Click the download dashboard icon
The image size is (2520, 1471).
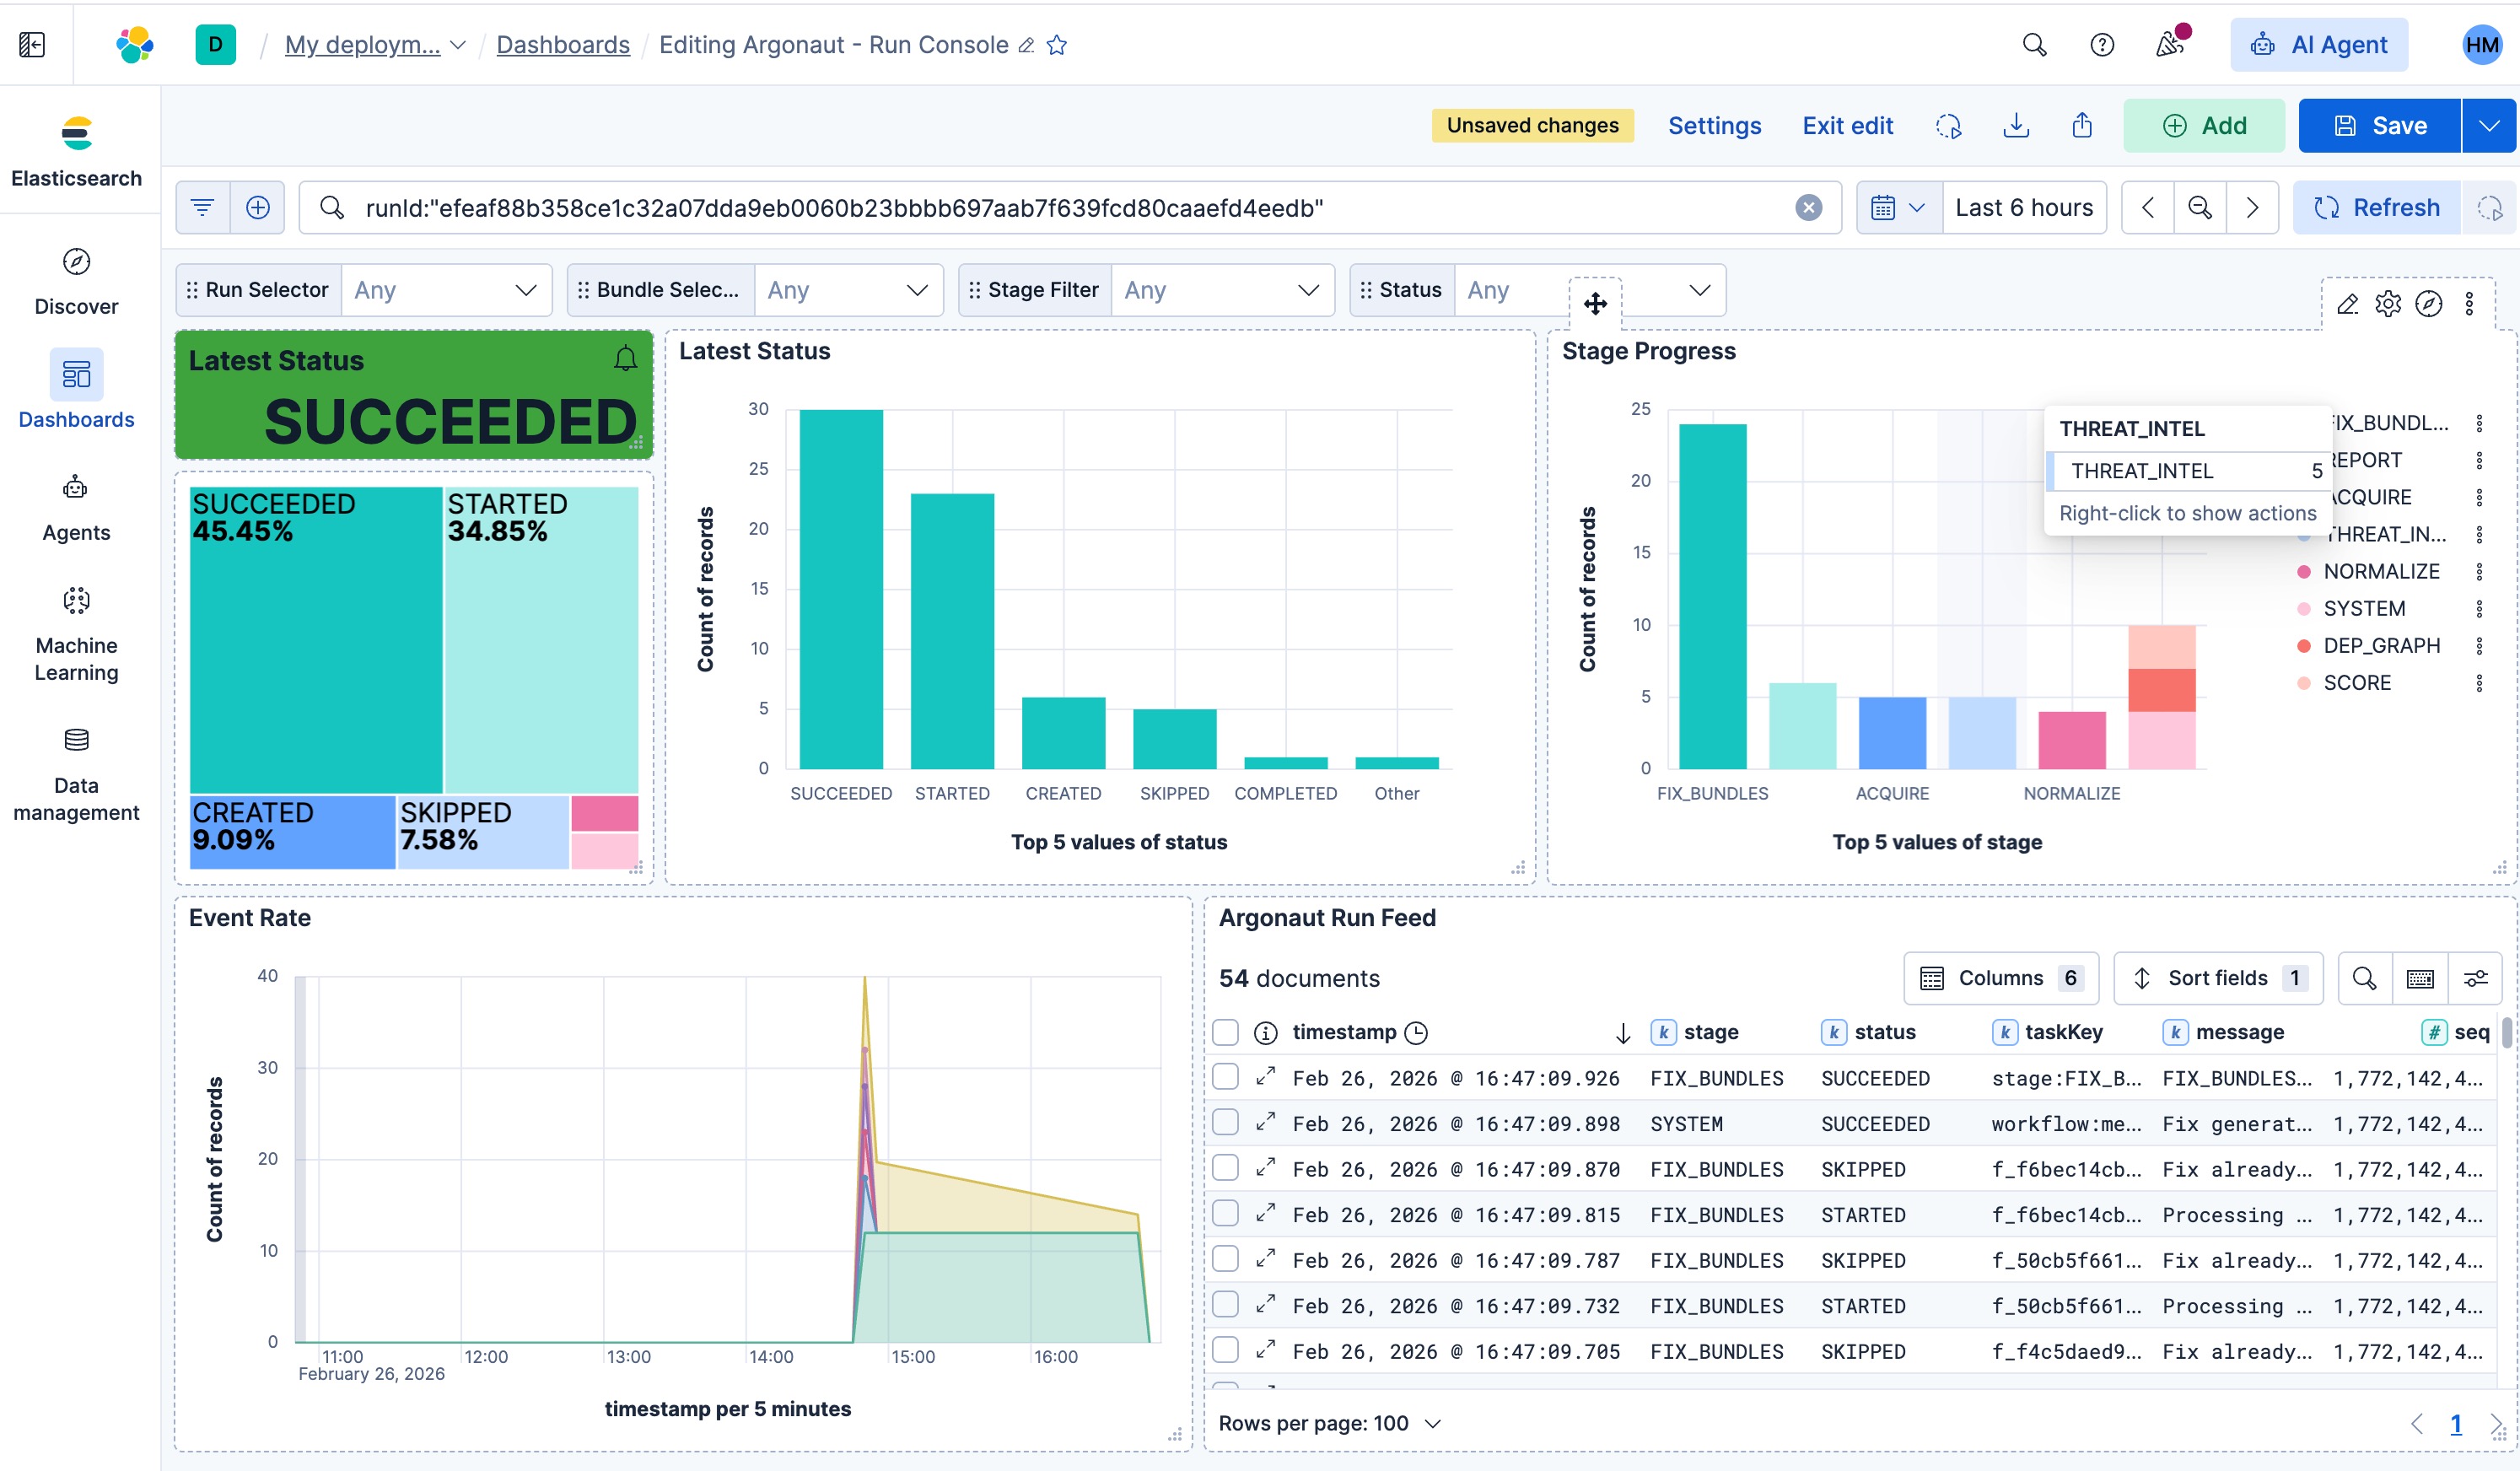click(2016, 125)
